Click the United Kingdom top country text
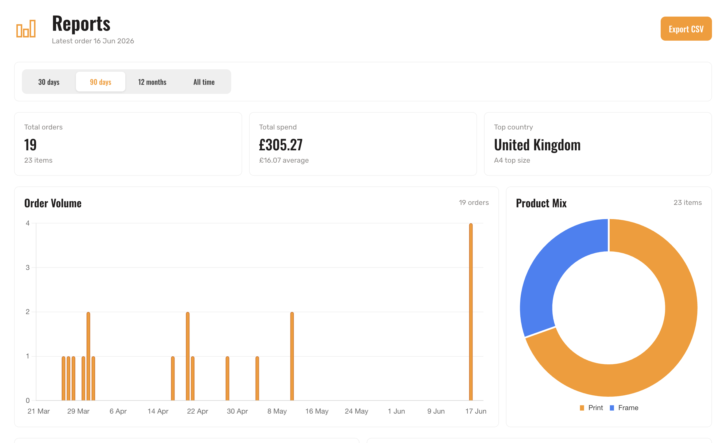Viewport: 720px width, 443px height. pos(537,145)
